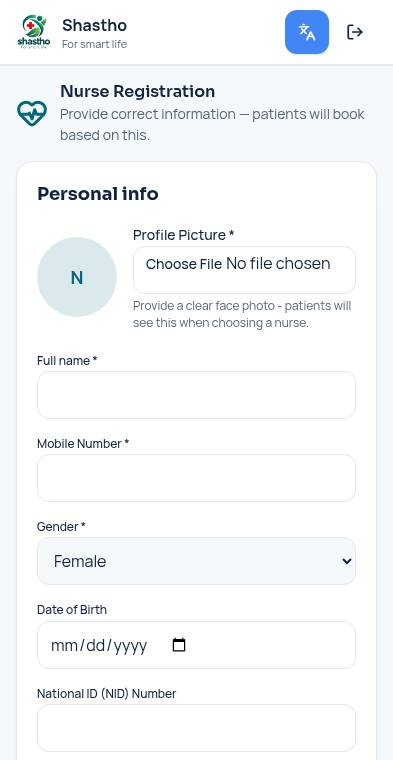The width and height of the screenshot is (393, 760).
Task: Click the Gender dropdown chevron arrow
Action: [346, 561]
